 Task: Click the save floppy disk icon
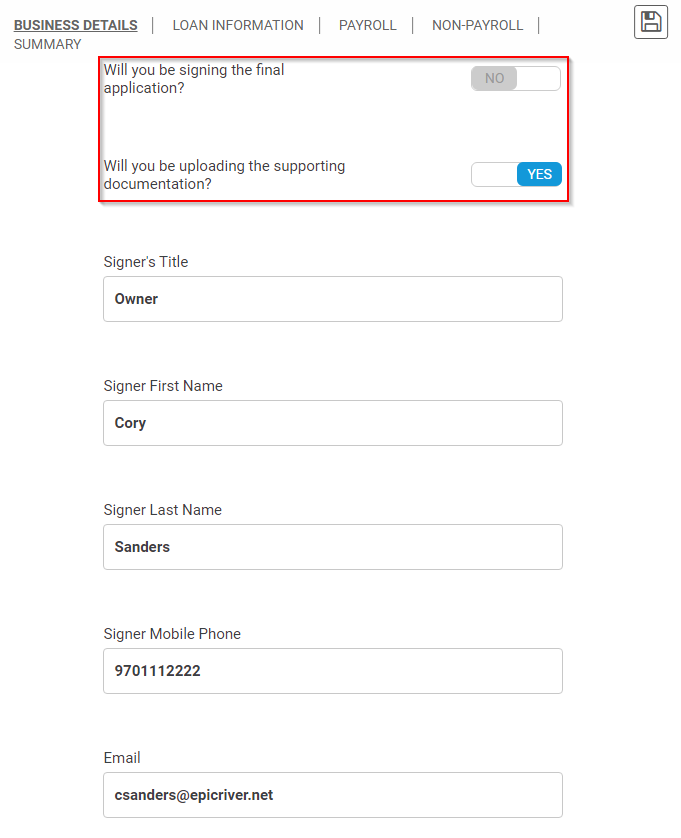(x=651, y=22)
